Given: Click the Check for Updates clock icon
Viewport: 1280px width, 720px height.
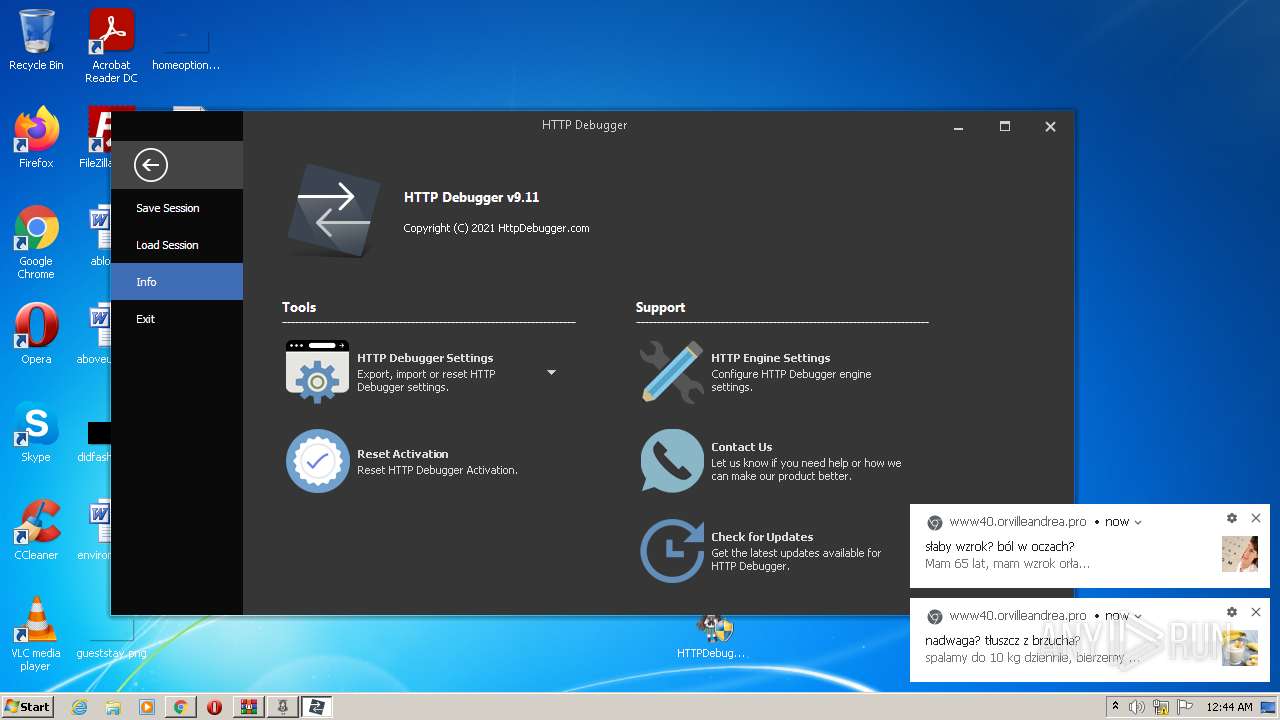Looking at the screenshot, I should pyautogui.click(x=672, y=550).
